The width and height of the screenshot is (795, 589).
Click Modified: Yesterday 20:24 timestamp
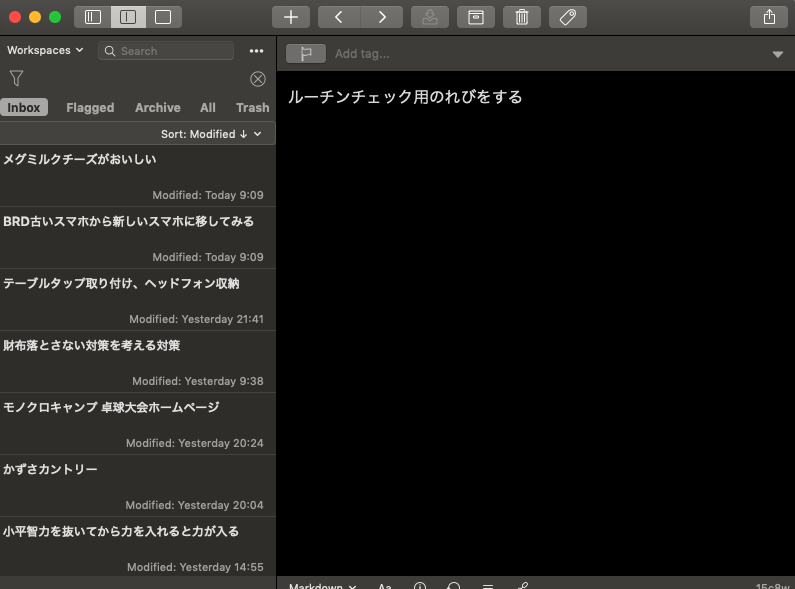[x=195, y=443]
